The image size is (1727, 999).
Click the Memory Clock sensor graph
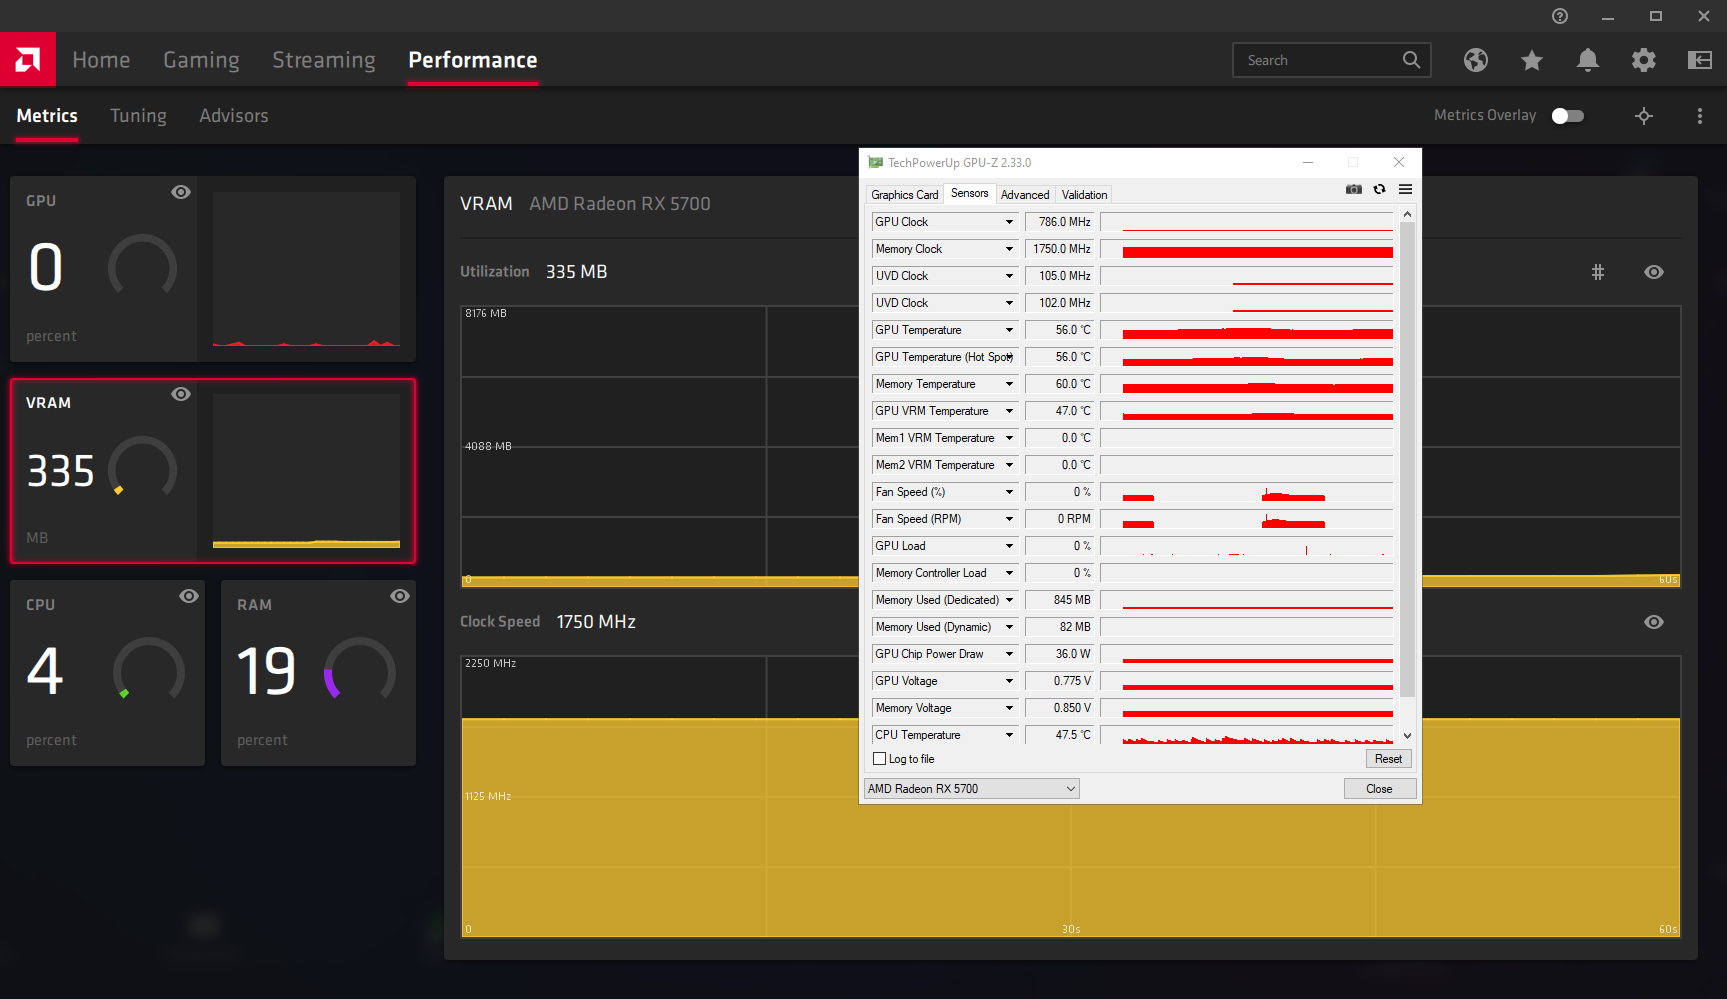pyautogui.click(x=1247, y=249)
